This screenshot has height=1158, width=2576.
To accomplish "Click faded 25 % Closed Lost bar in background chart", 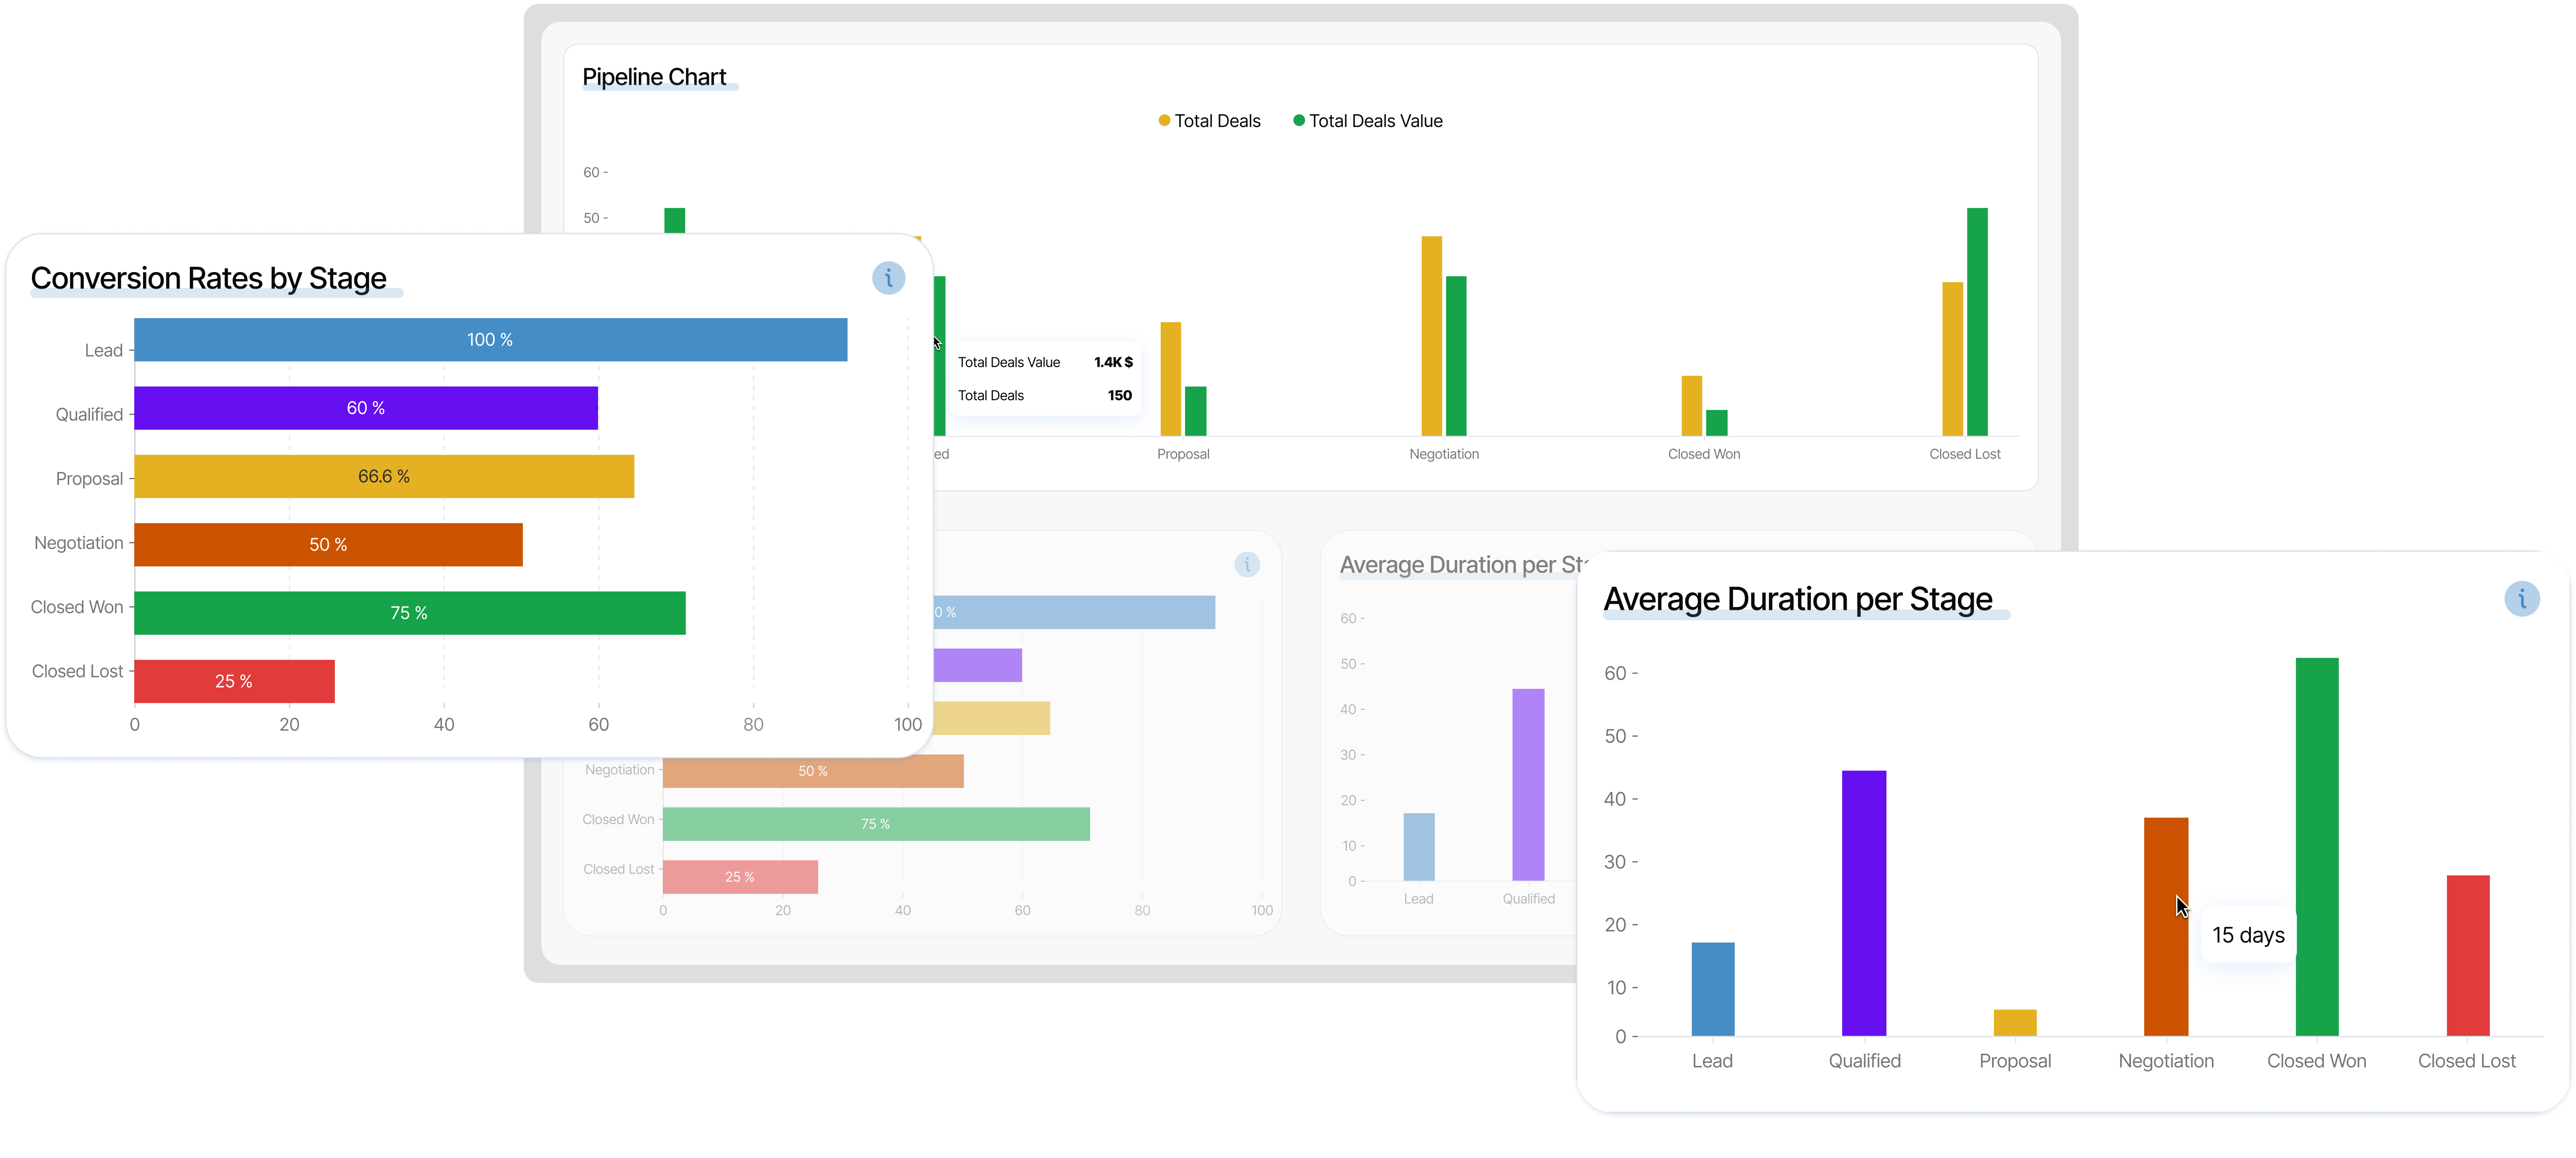I will (740, 877).
